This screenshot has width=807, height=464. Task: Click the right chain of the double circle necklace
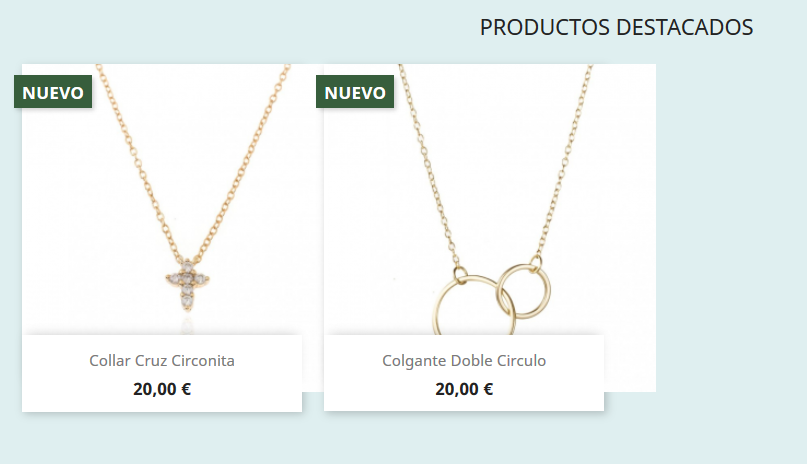click(x=565, y=159)
